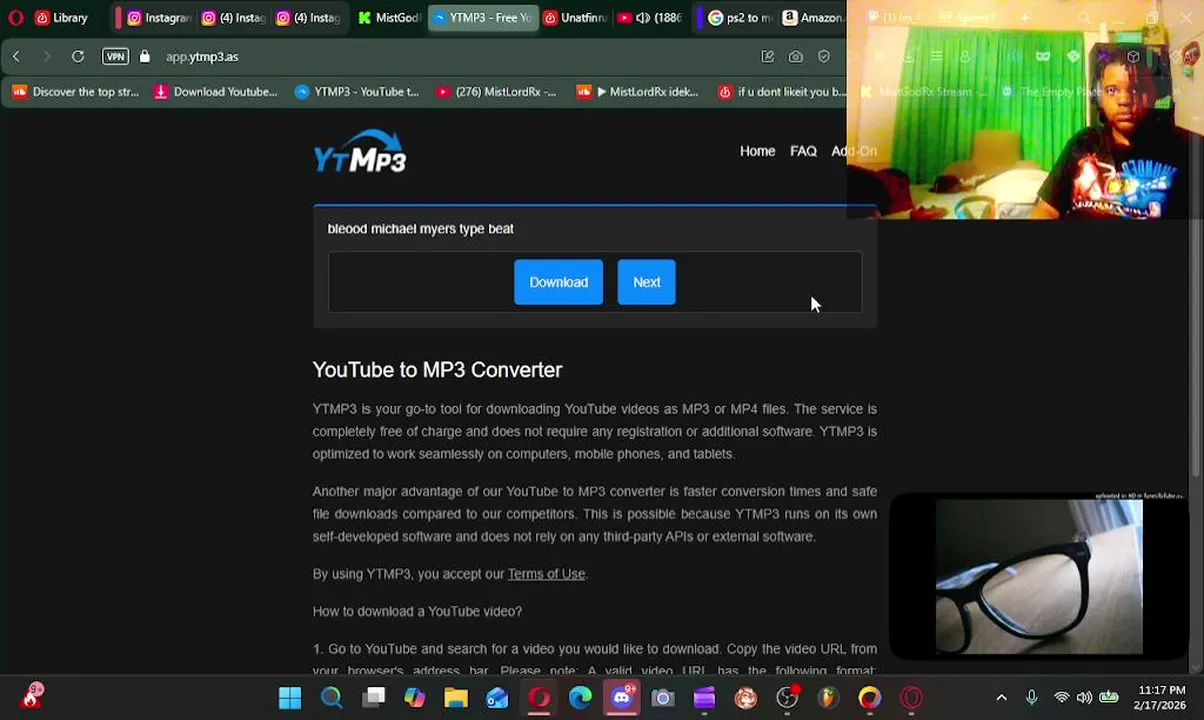This screenshot has height=720, width=1204.
Task: Switch to the Amazon tab
Action: 813,18
